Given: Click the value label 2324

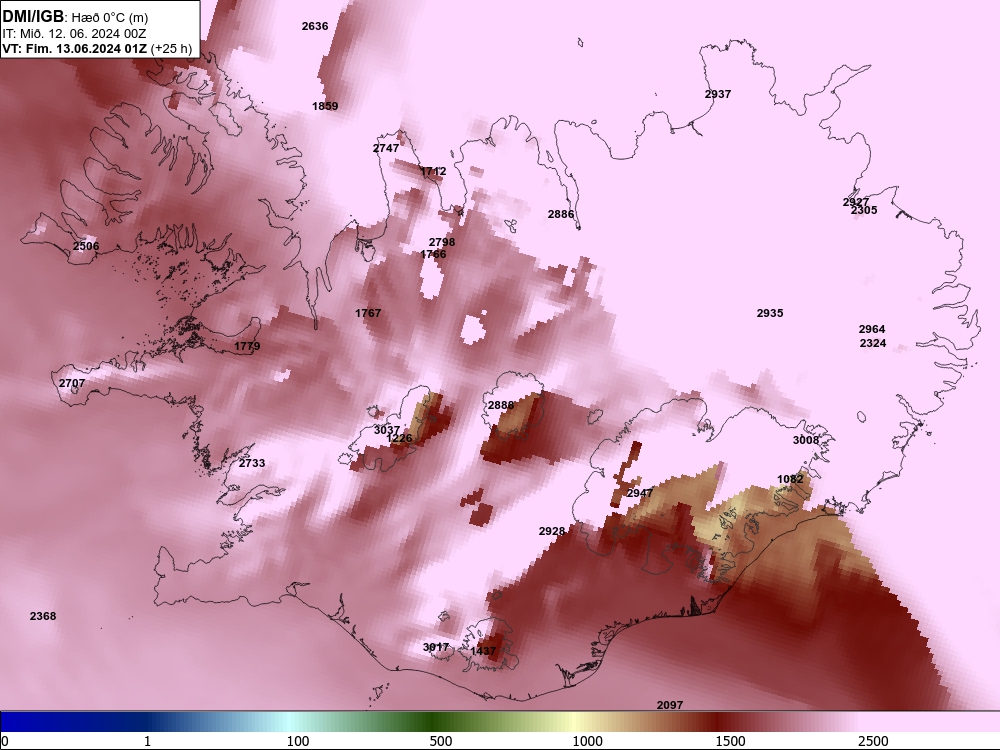Looking at the screenshot, I should click(x=873, y=343).
